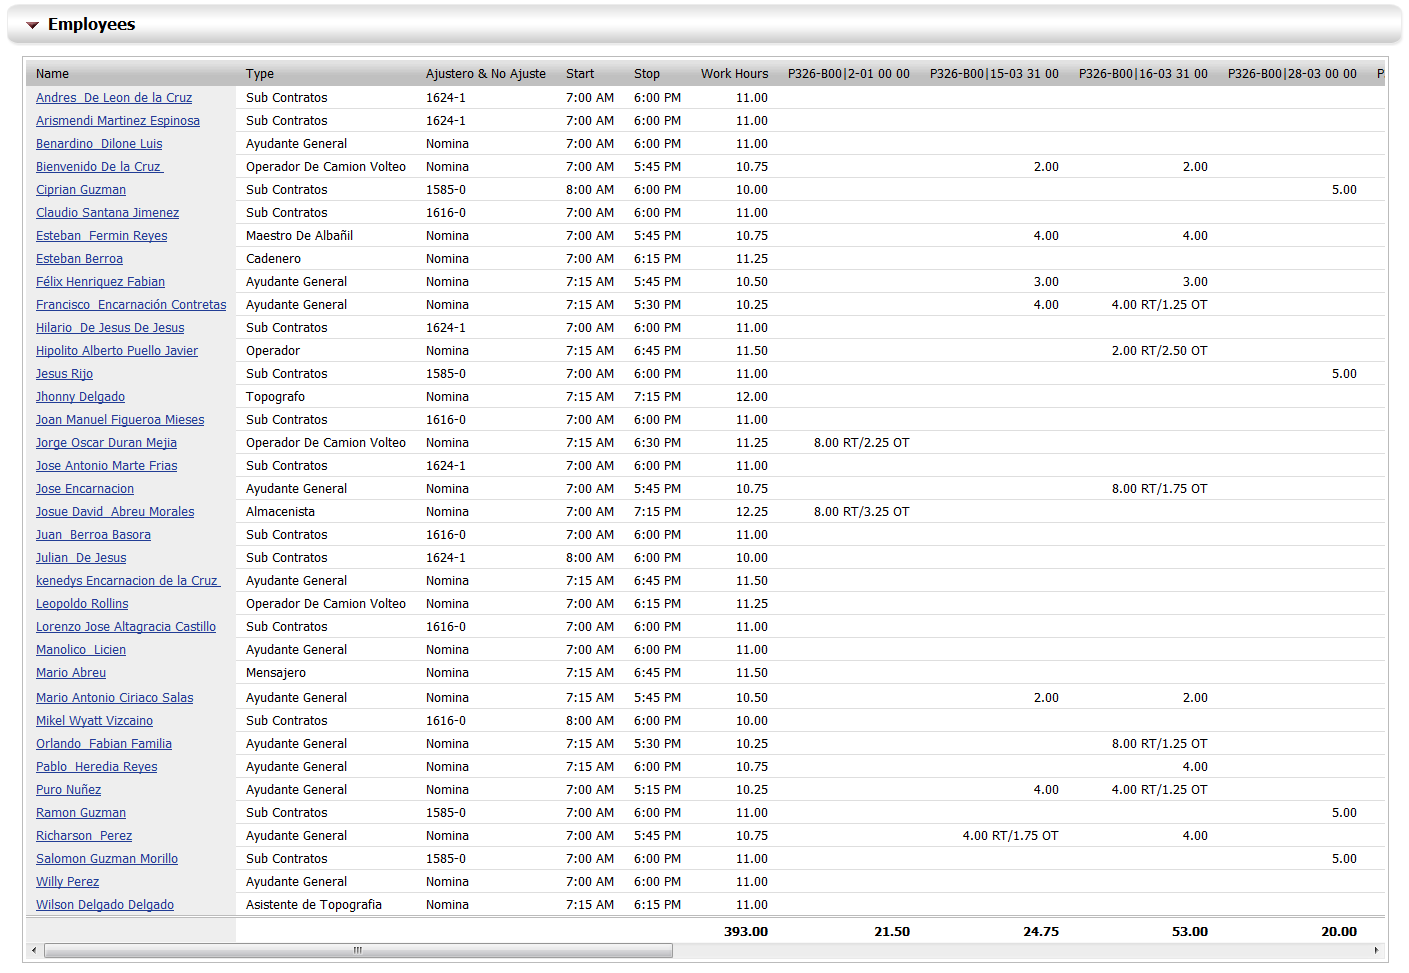1409x973 pixels.
Task: Open Leopoldo Rollins employee link
Action: pyautogui.click(x=82, y=604)
